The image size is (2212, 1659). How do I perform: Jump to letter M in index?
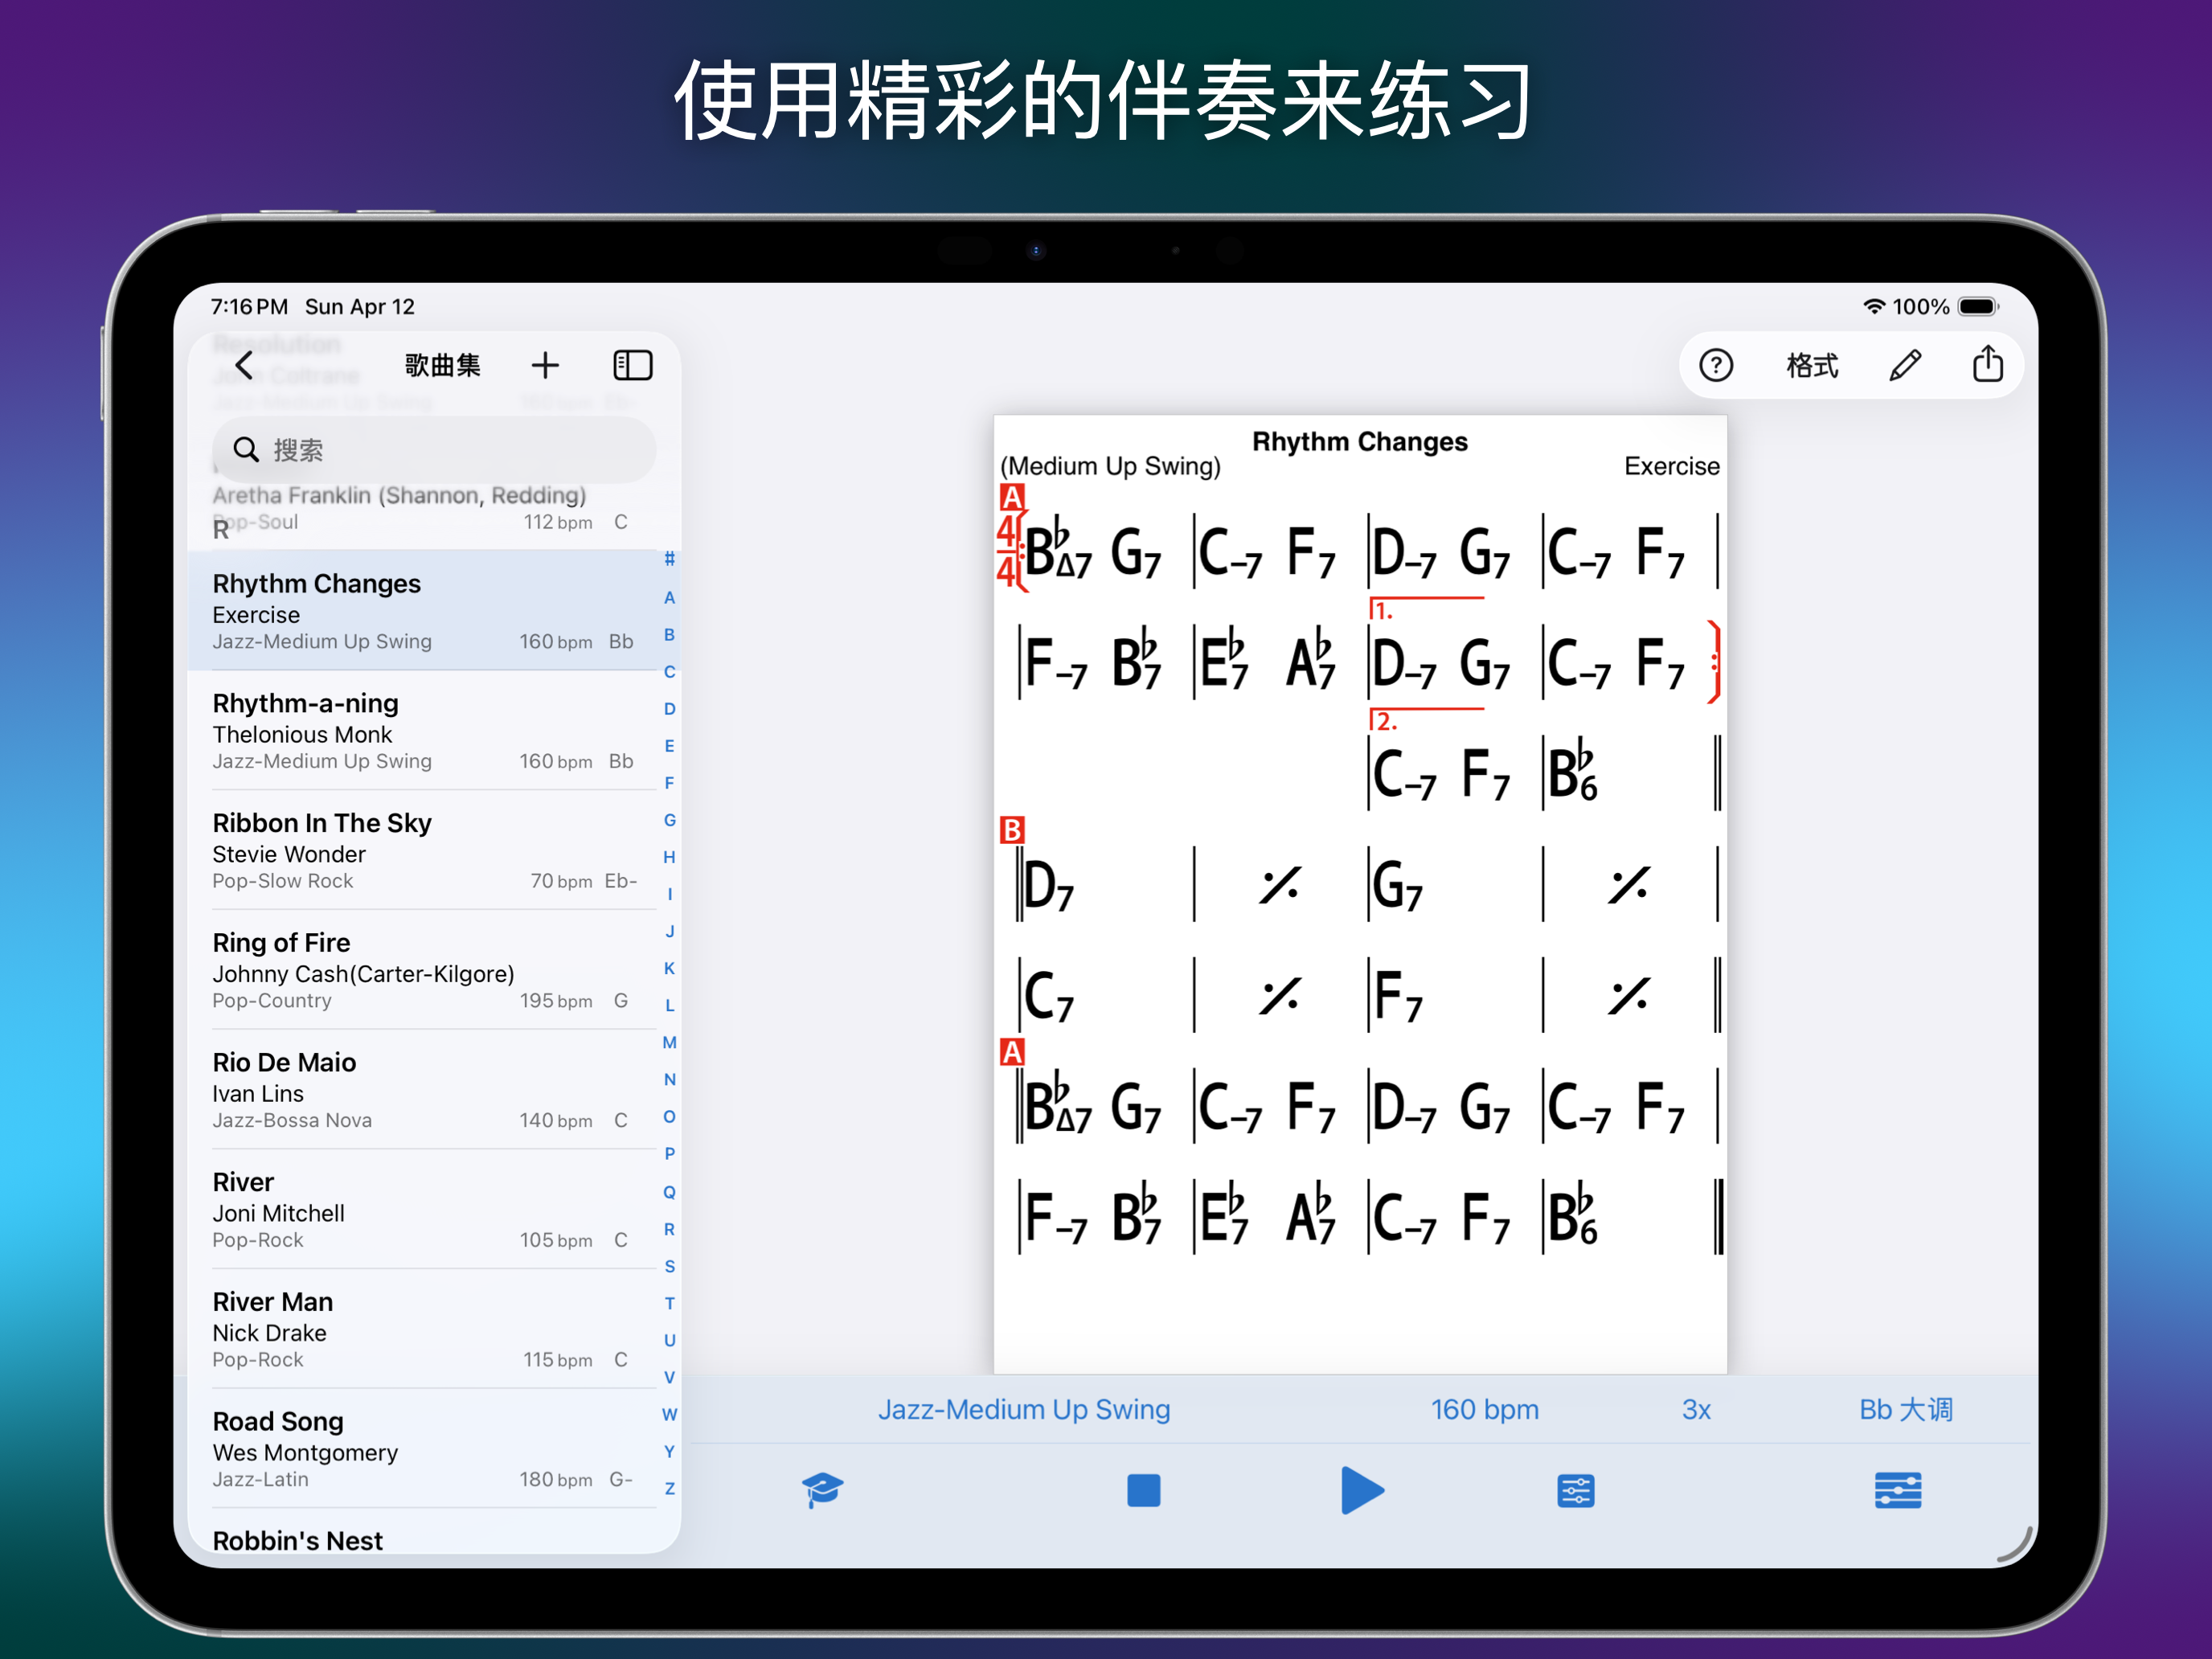[x=669, y=1042]
